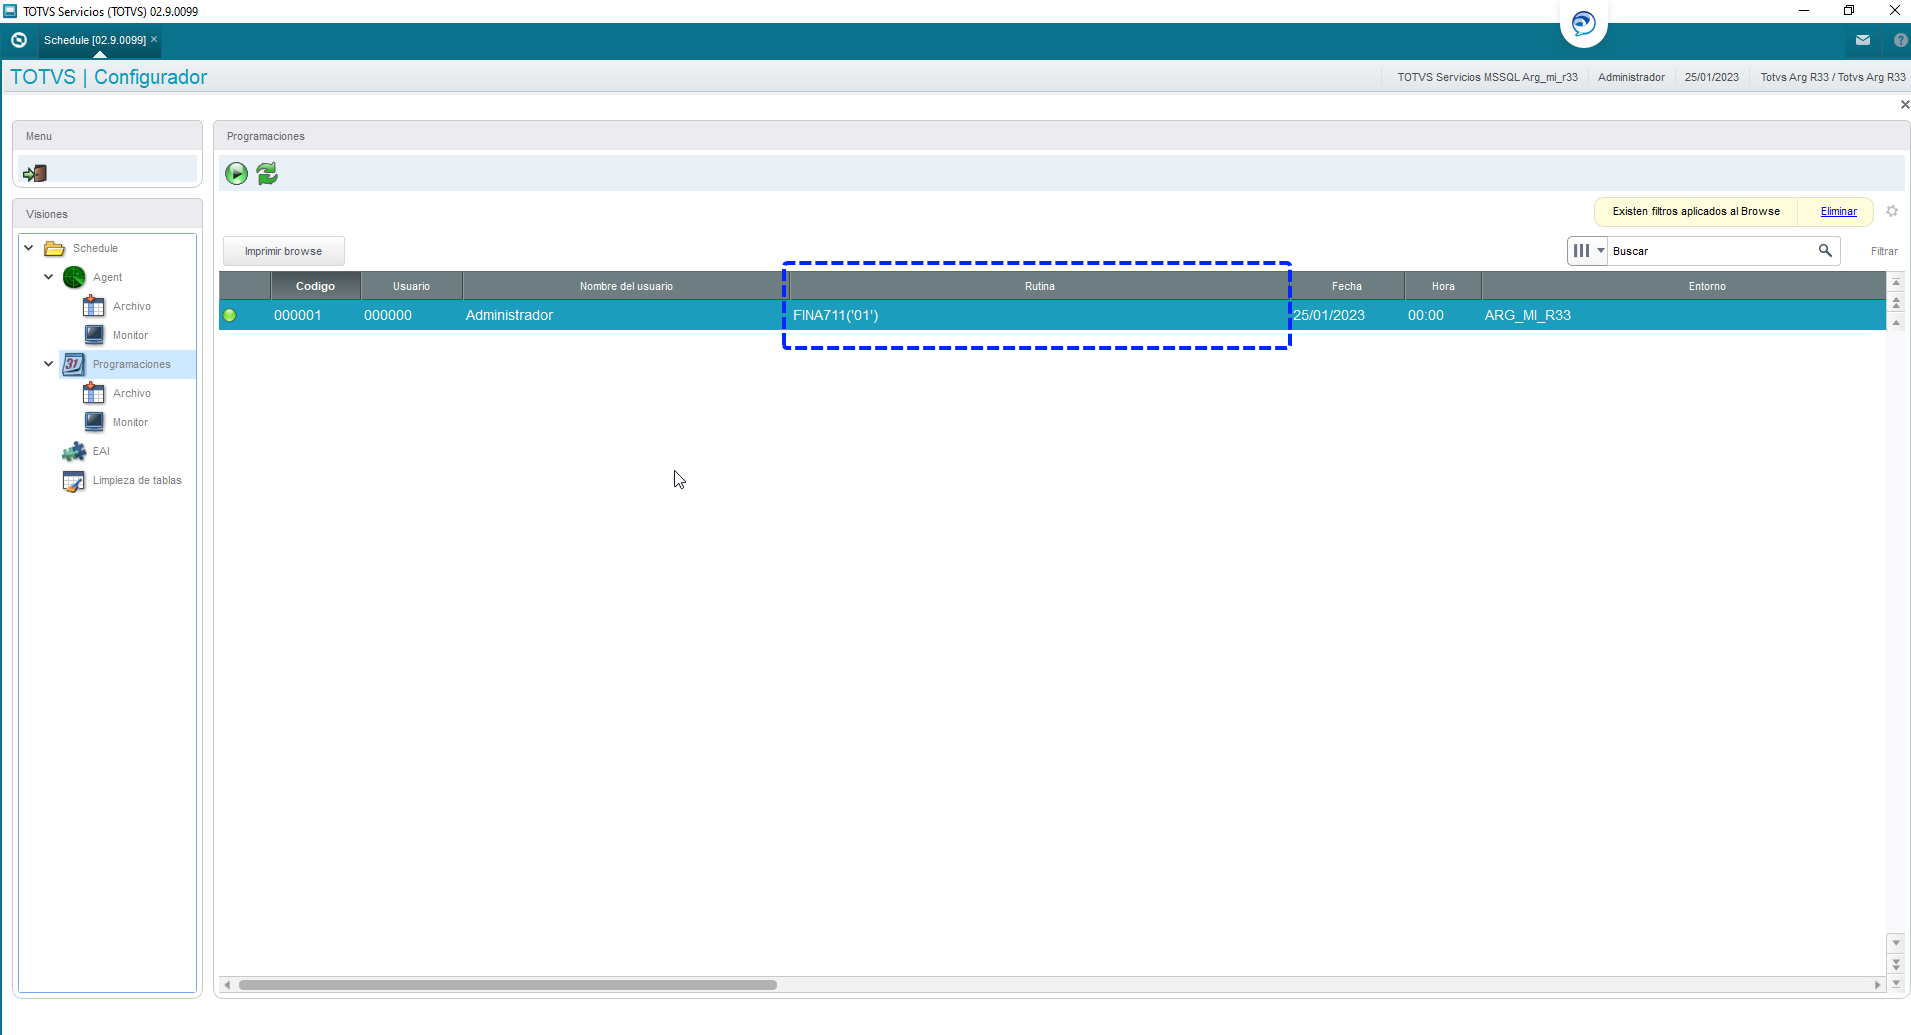The height and width of the screenshot is (1035, 1911).
Task: Open the column selector dropdown
Action: click(x=1588, y=251)
